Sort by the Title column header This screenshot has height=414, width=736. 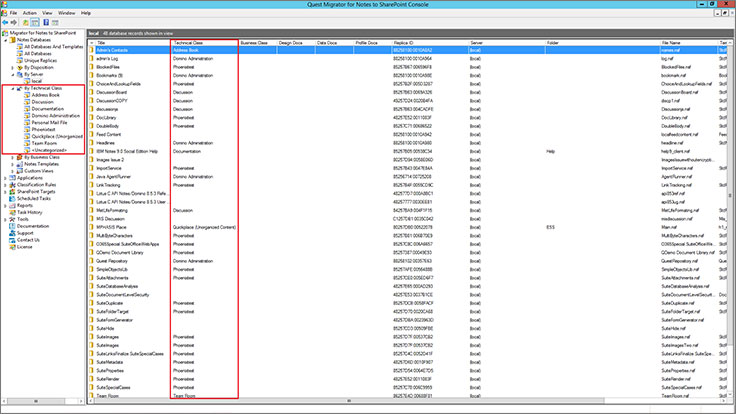133,43
